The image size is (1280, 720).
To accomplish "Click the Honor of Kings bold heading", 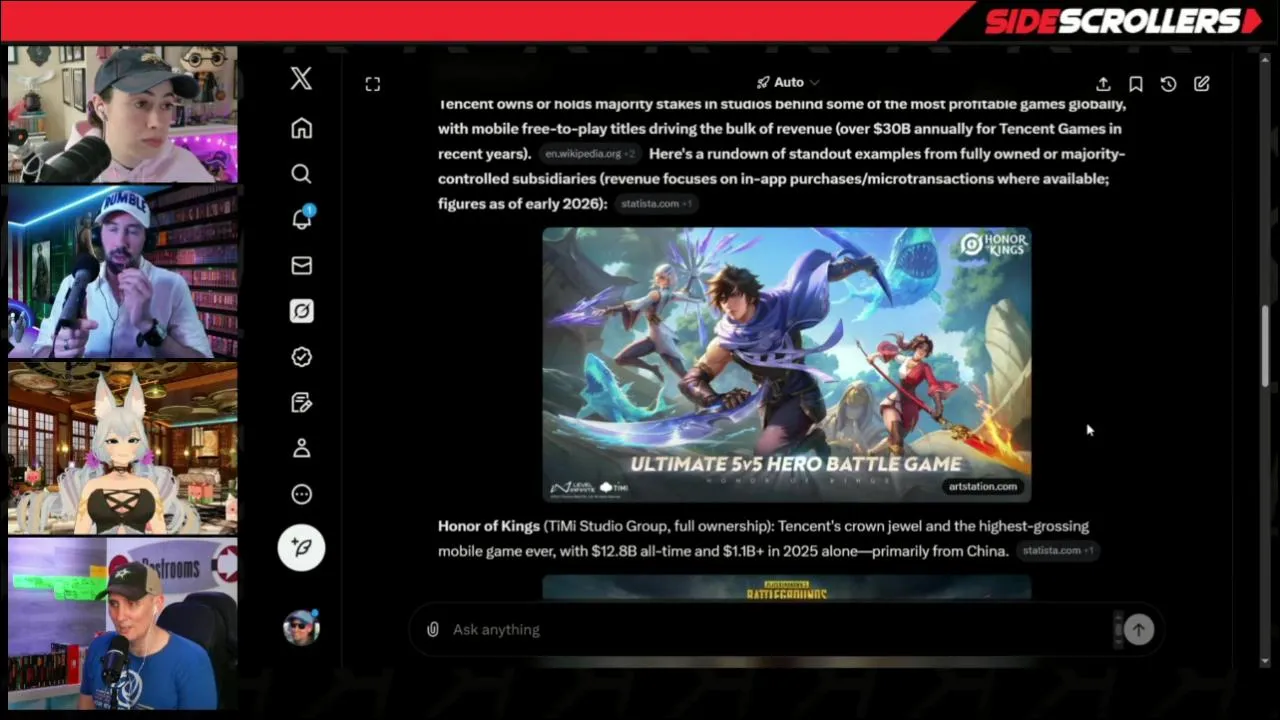I will 489,526.
